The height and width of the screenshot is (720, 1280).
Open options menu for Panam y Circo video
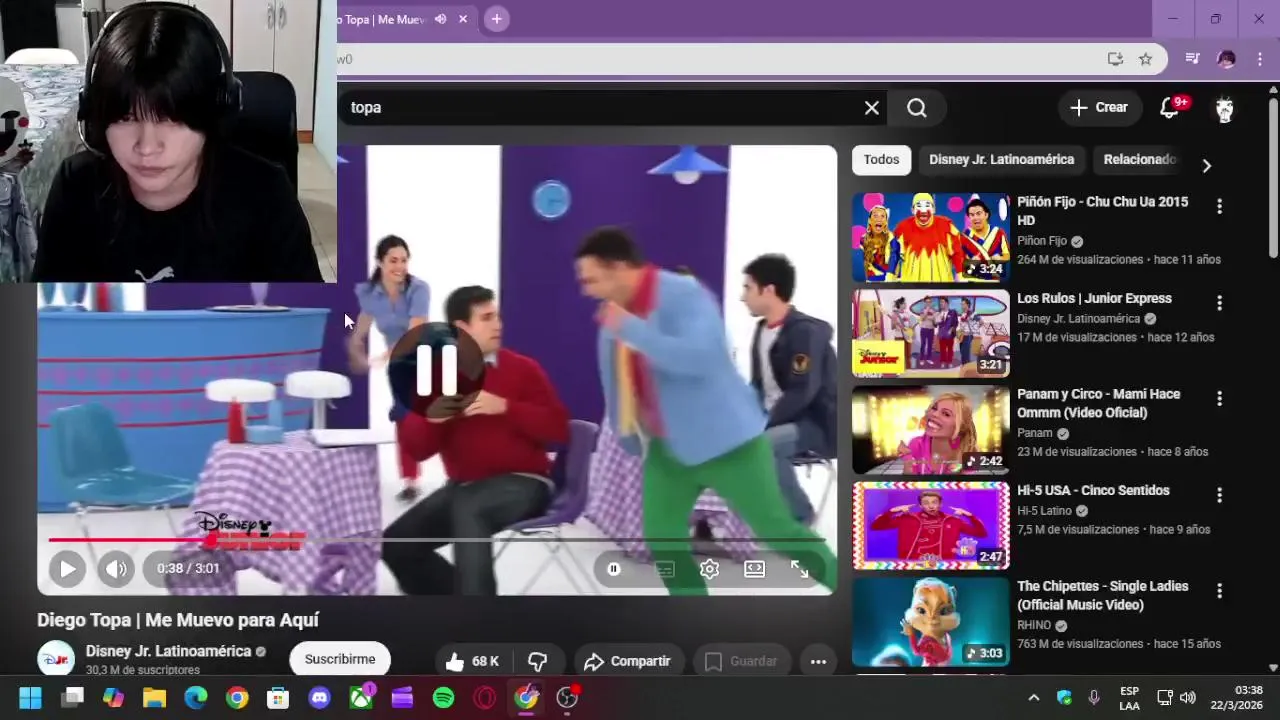pos(1219,398)
